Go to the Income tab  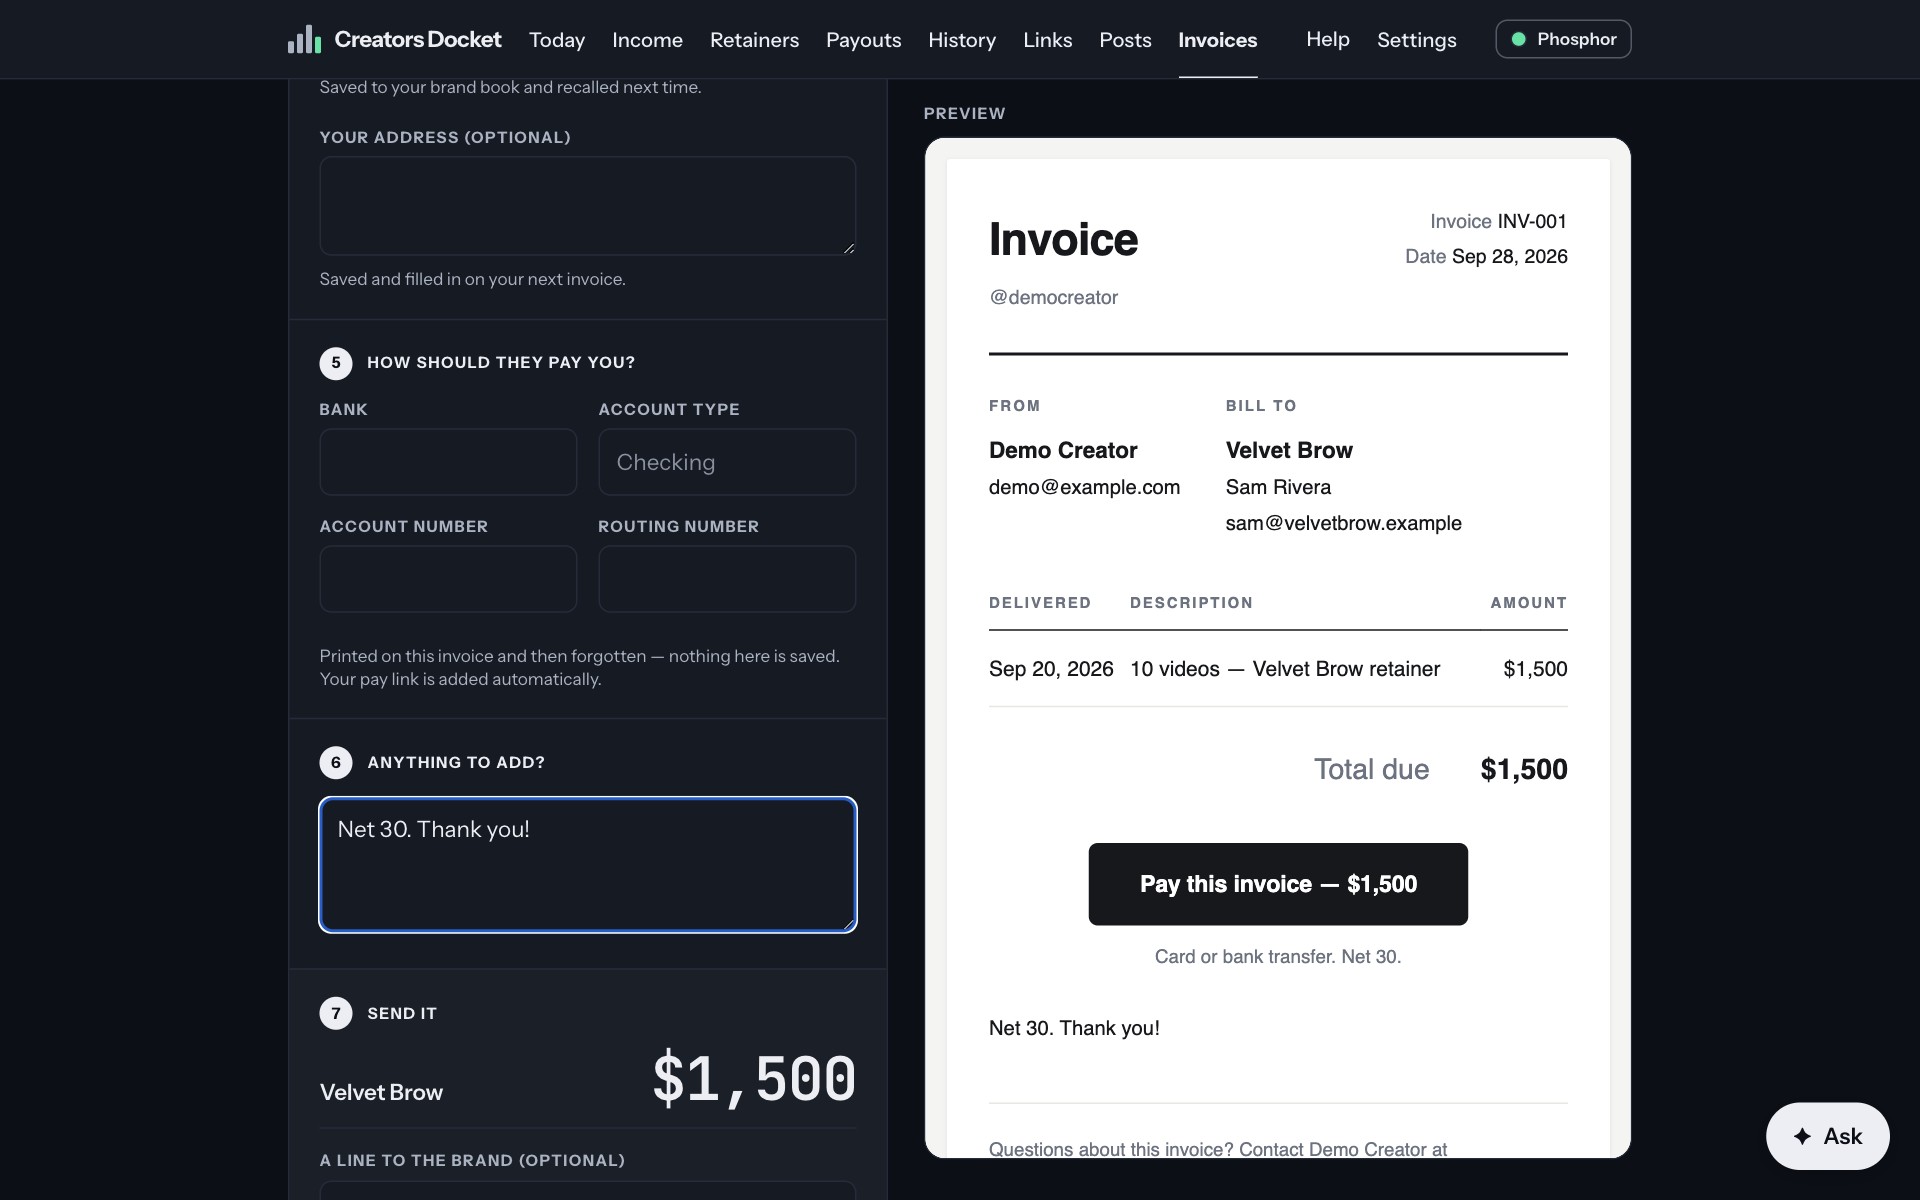pyautogui.click(x=647, y=39)
